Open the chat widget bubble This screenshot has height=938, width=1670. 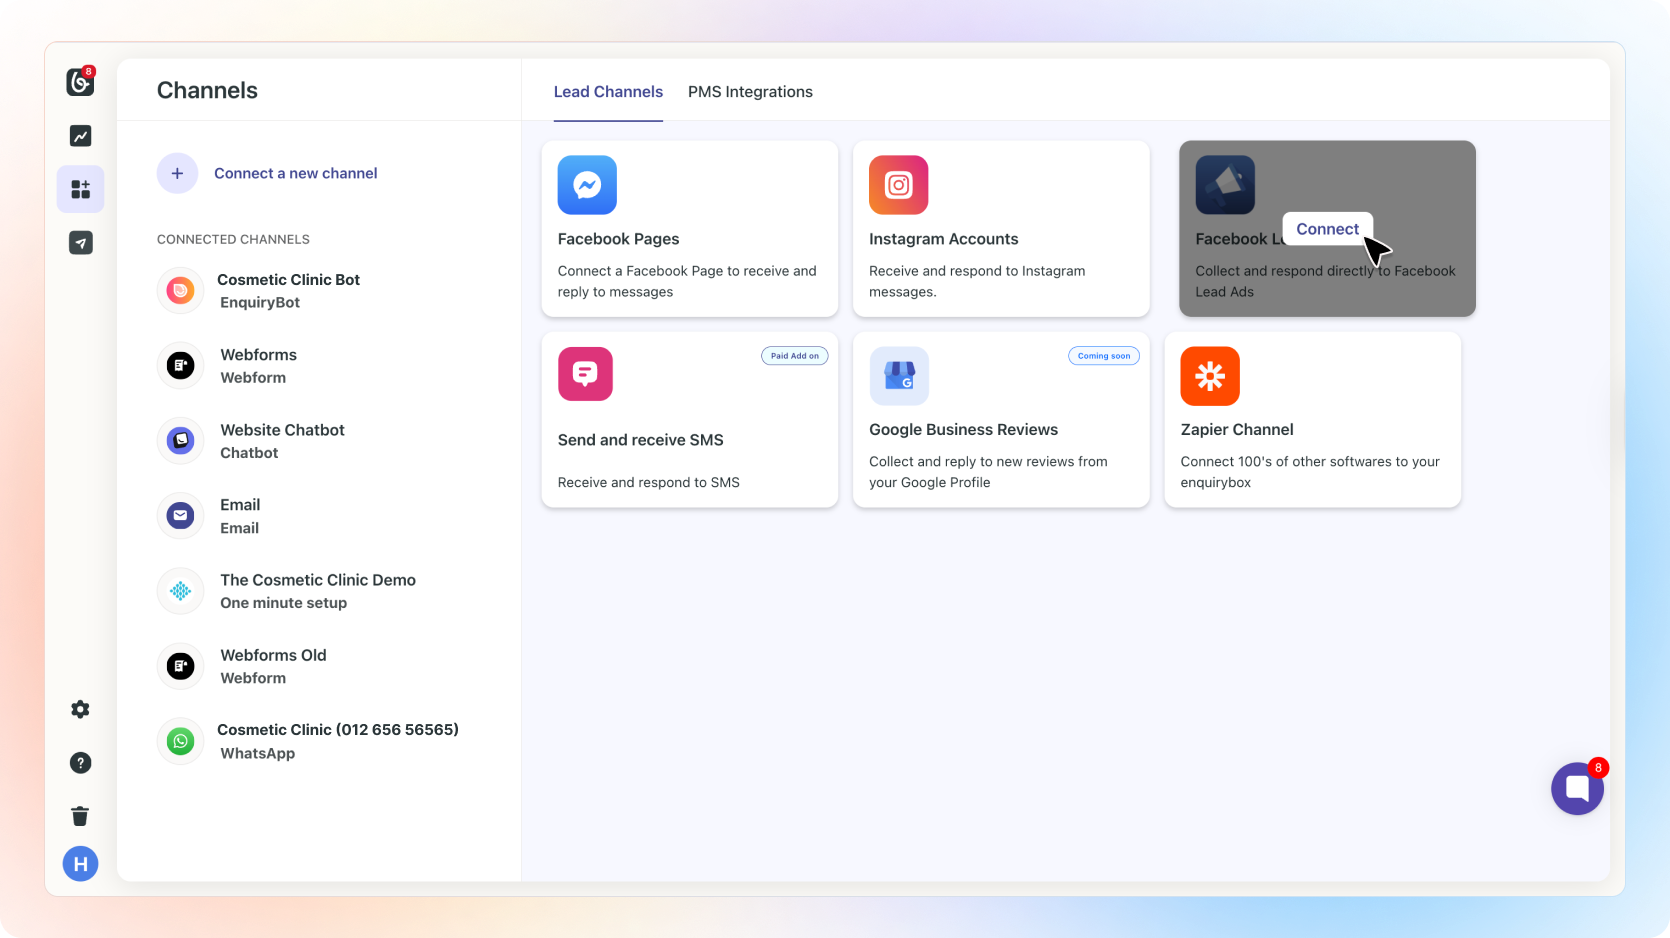(1577, 788)
